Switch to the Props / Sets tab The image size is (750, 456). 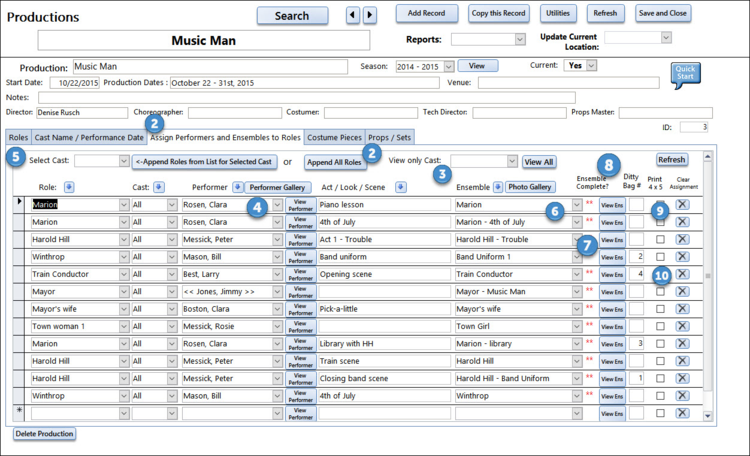(389, 137)
